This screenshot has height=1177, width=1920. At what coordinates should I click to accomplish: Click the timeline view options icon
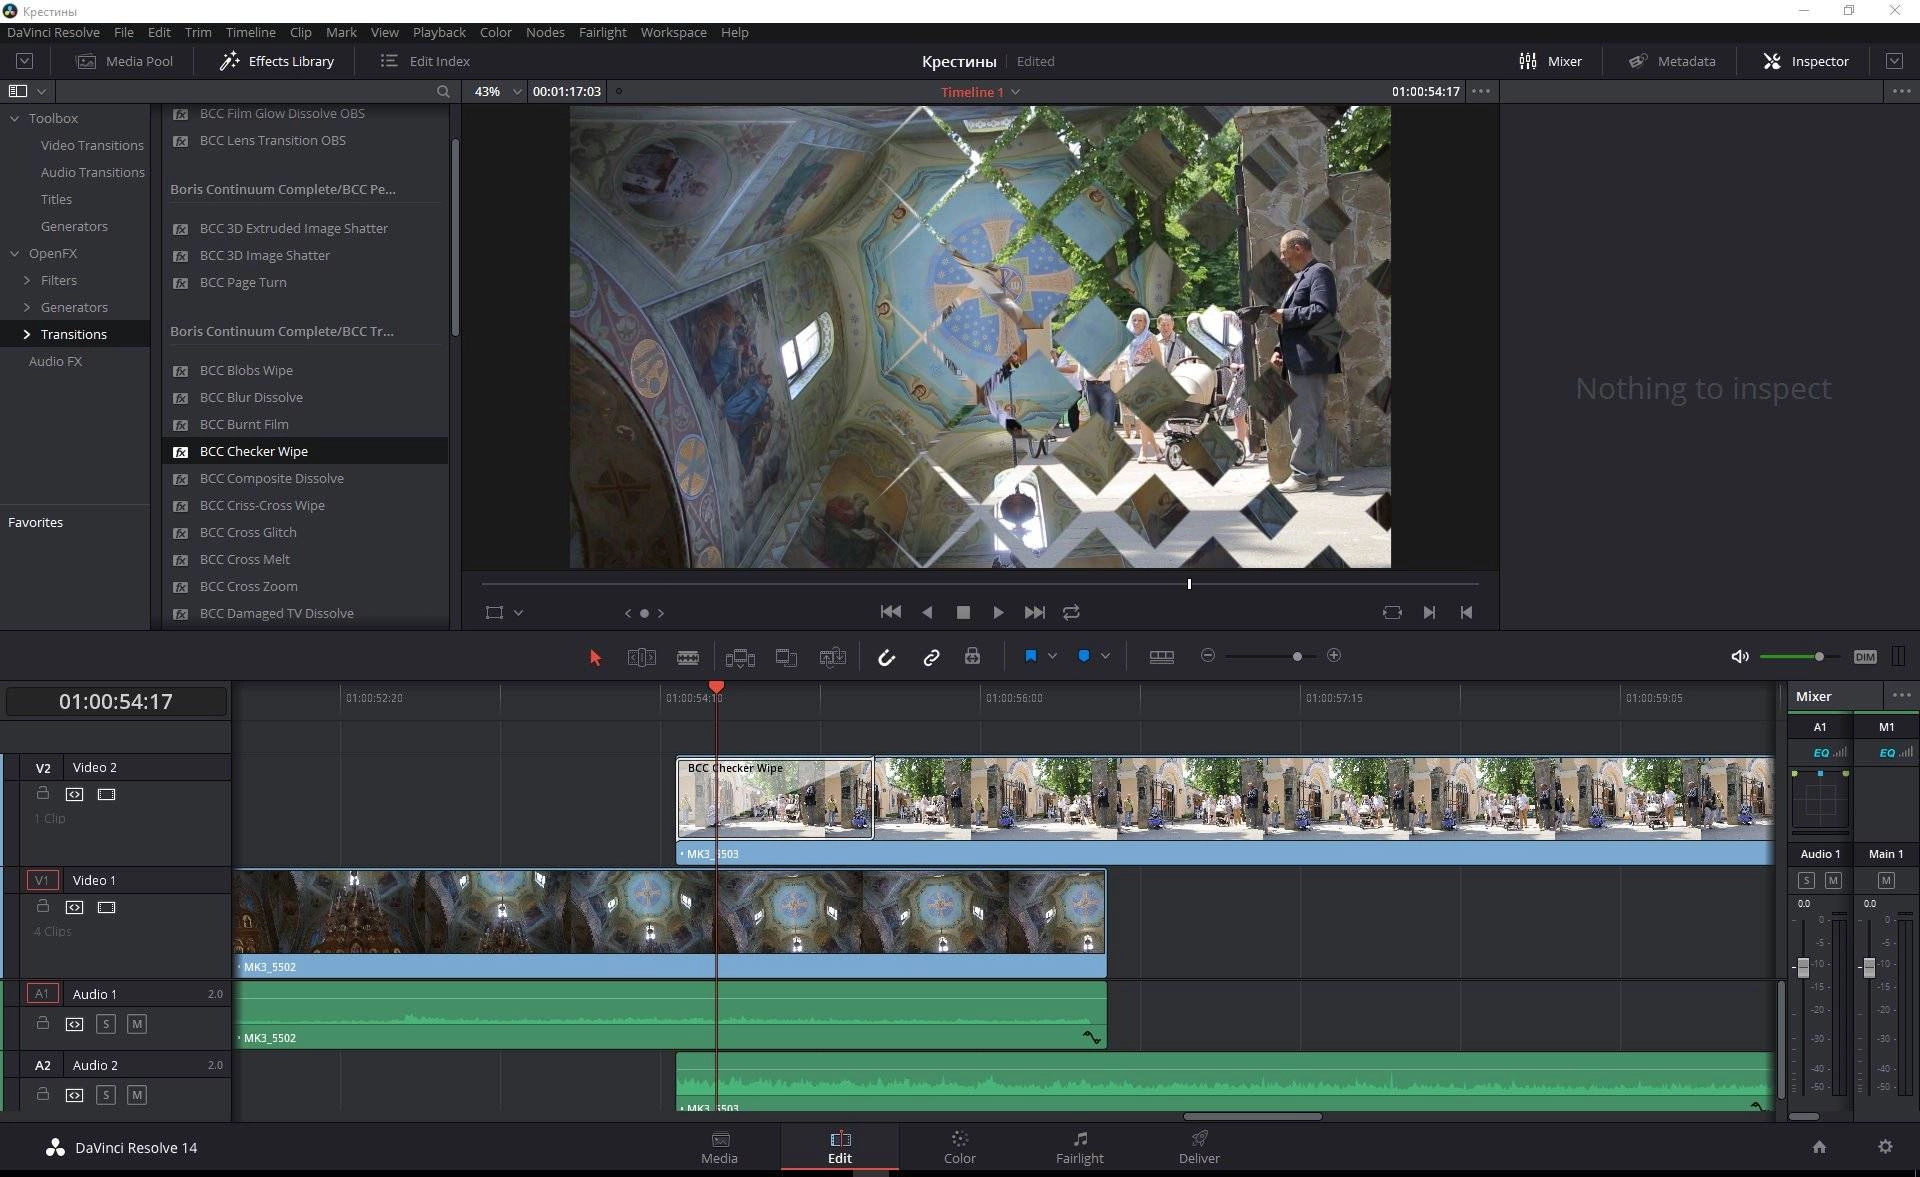click(1162, 656)
